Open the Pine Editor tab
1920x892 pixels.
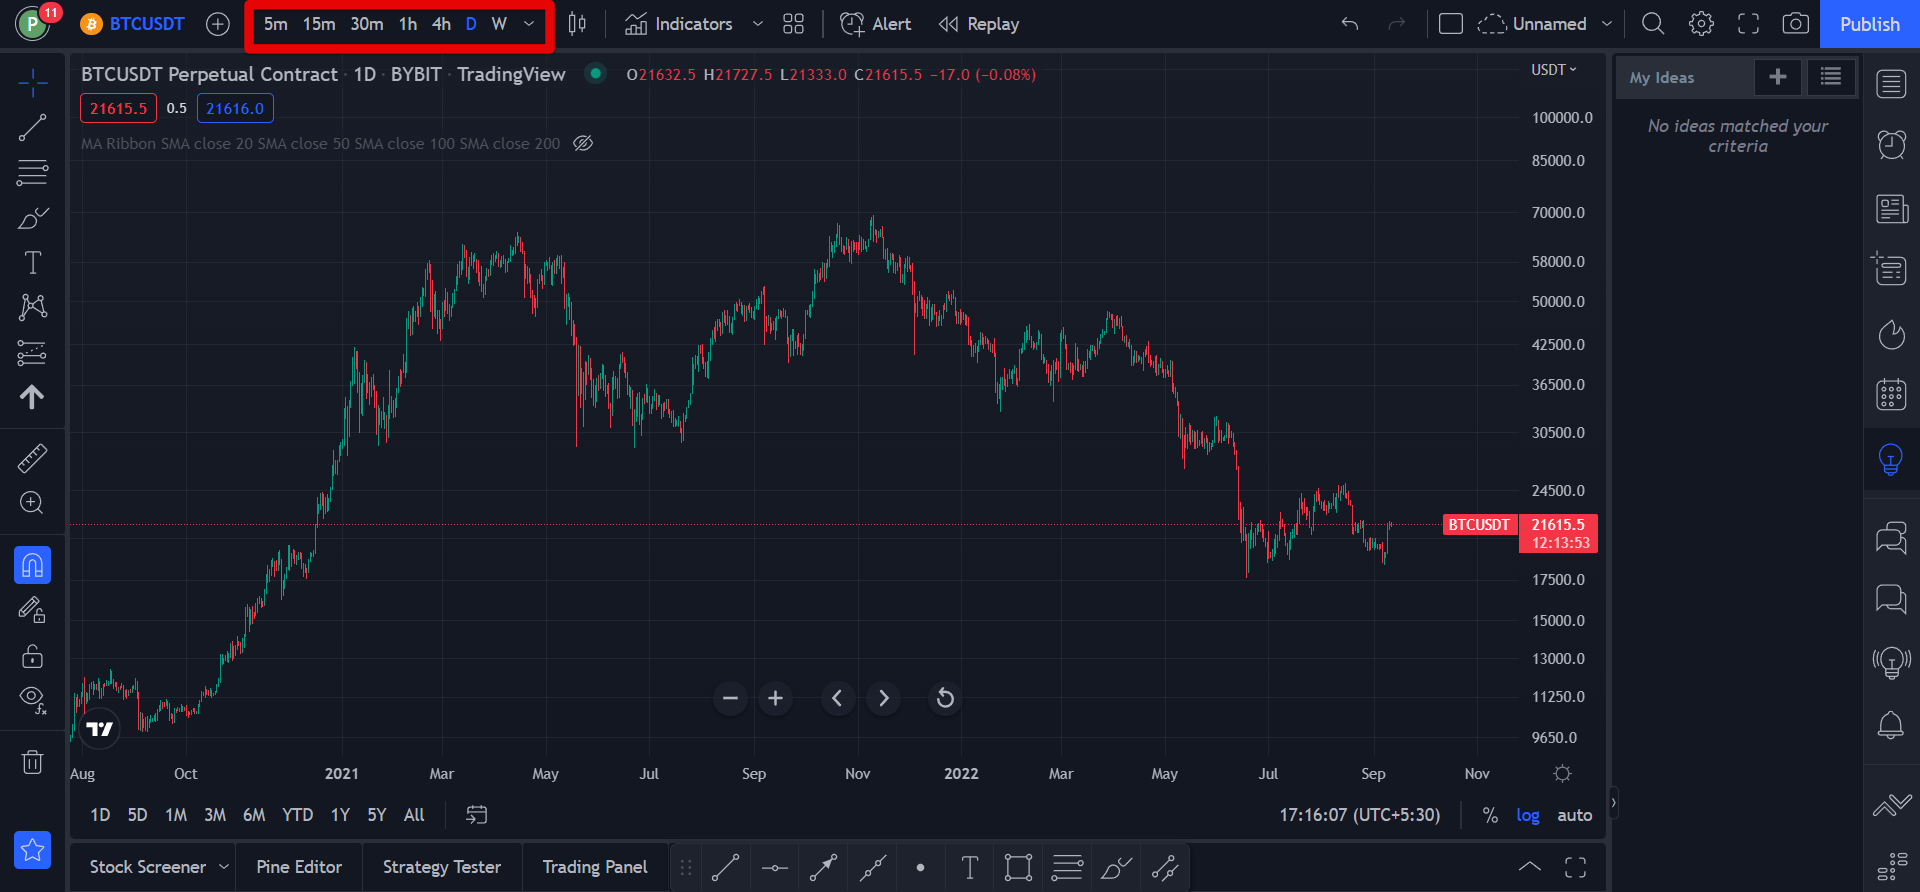tap(299, 867)
